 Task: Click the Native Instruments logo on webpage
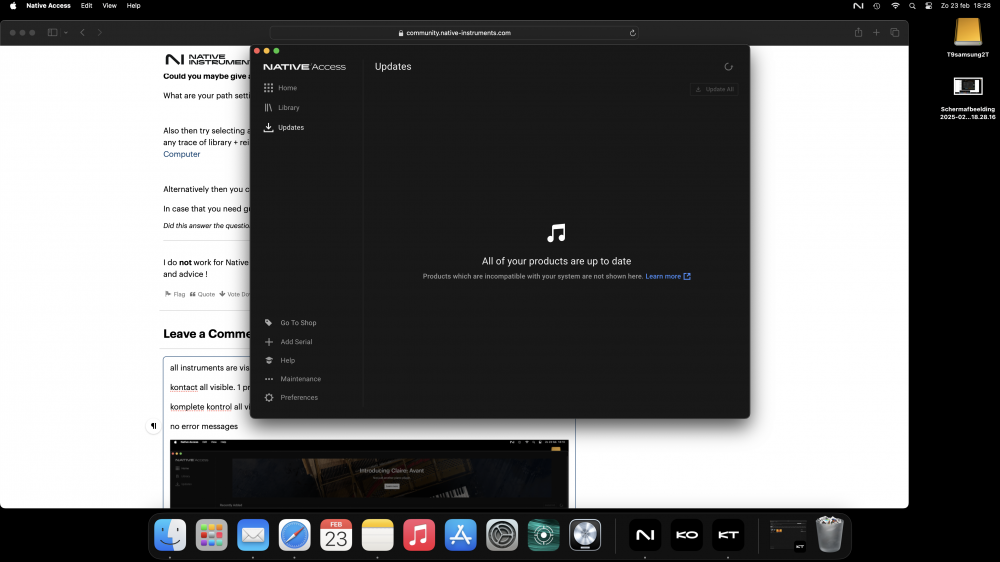click(x=207, y=59)
